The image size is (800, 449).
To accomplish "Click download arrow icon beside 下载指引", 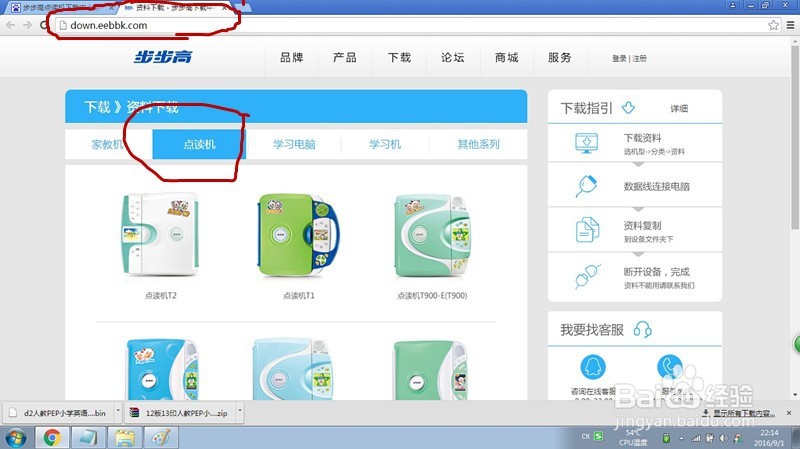I will 629,108.
